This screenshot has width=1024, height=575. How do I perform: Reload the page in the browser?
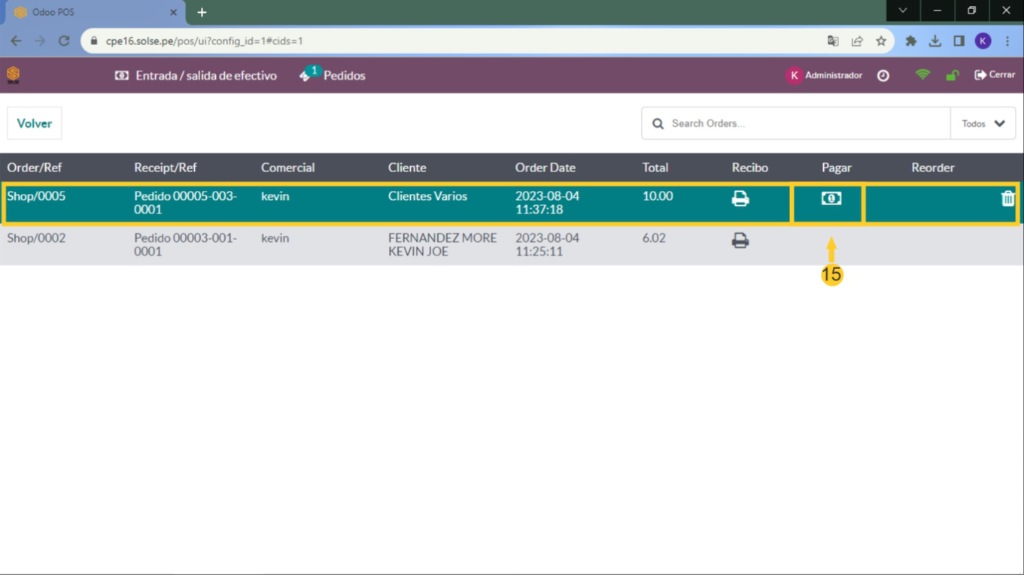point(64,41)
